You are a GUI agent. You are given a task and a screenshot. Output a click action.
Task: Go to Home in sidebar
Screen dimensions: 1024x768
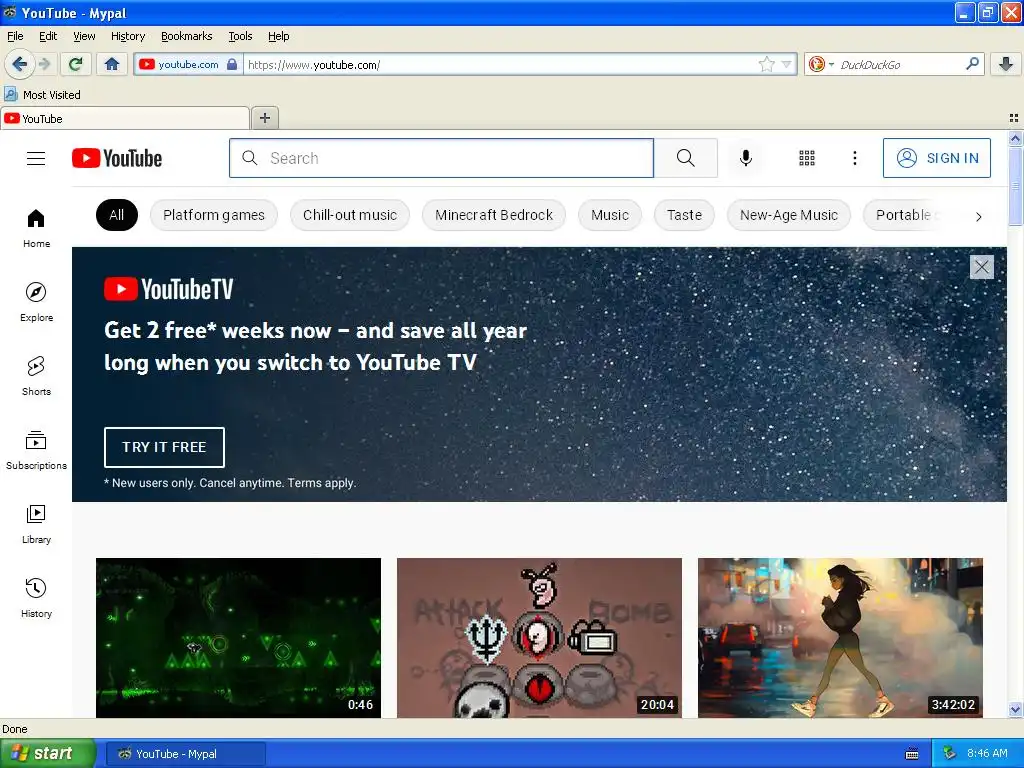pyautogui.click(x=36, y=229)
